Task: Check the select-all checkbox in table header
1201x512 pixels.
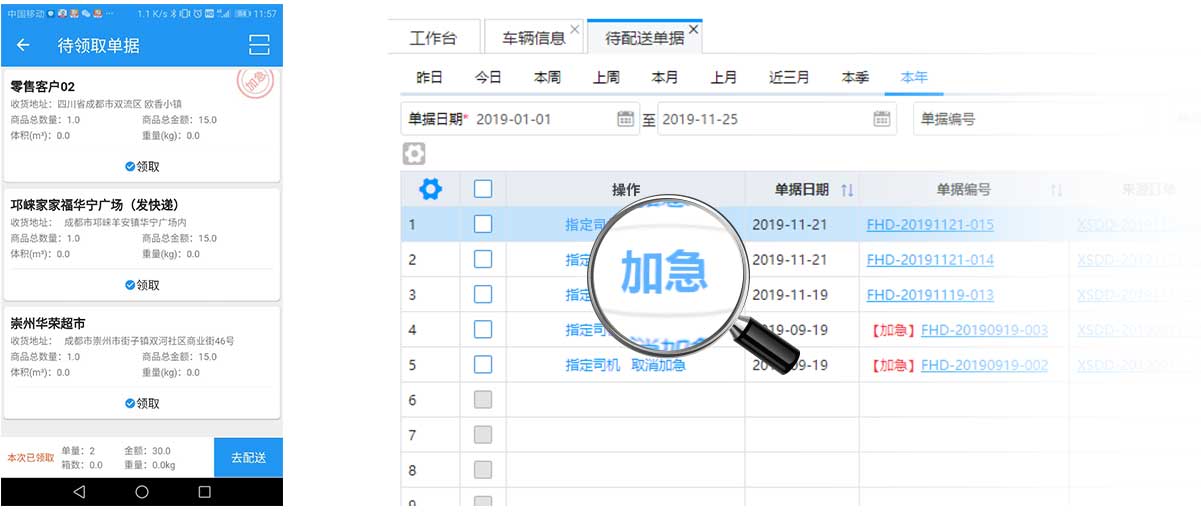Action: 483,189
